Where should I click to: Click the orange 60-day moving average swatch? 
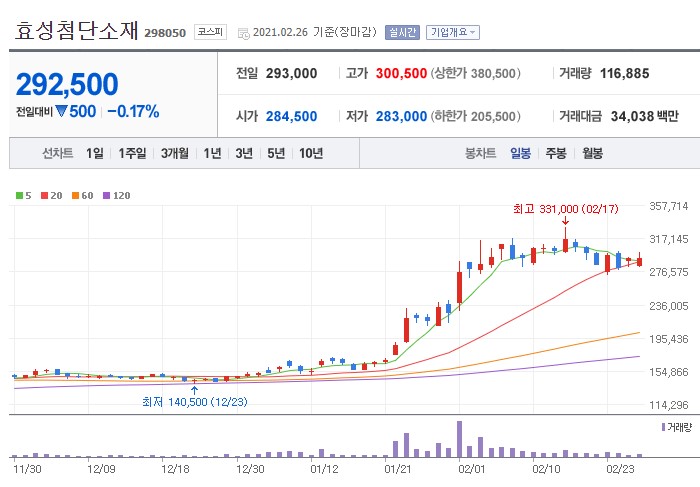point(75,196)
